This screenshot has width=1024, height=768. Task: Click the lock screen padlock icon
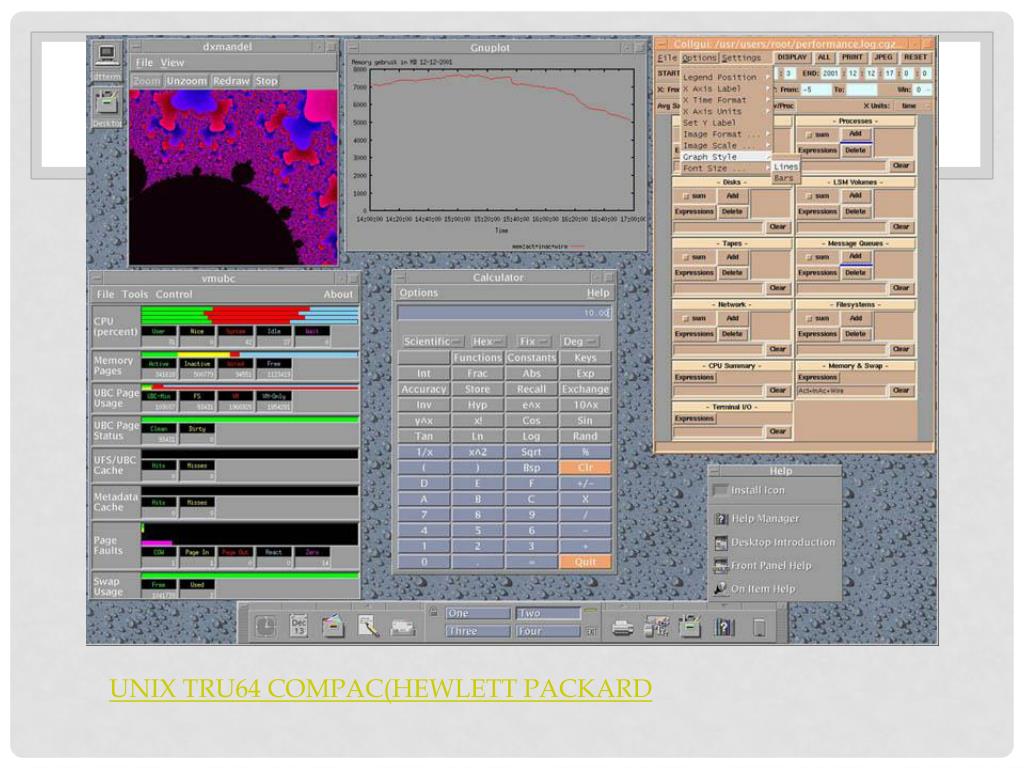pos(433,612)
